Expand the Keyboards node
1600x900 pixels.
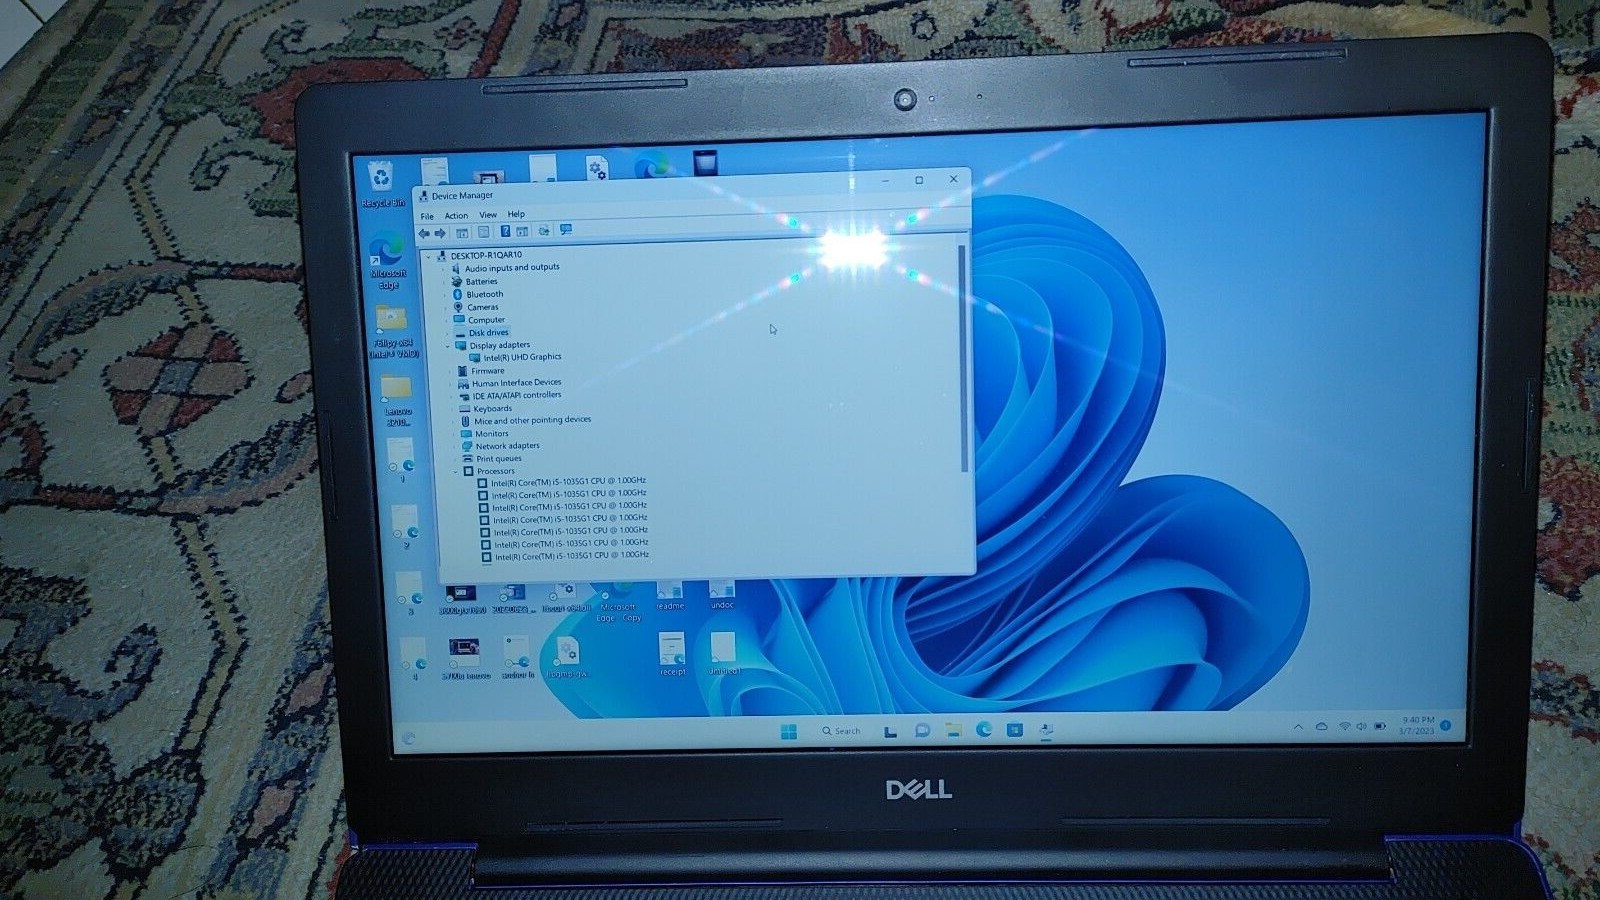click(452, 410)
